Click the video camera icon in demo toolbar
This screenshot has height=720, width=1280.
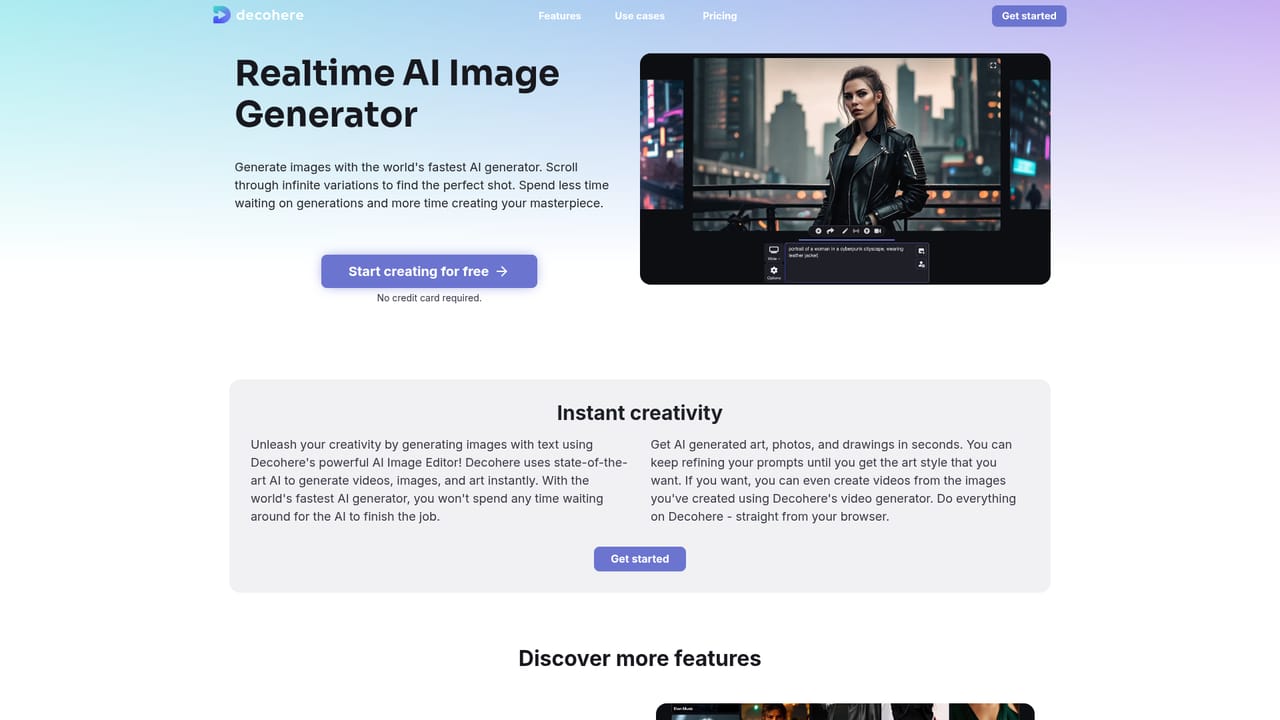[877, 231]
